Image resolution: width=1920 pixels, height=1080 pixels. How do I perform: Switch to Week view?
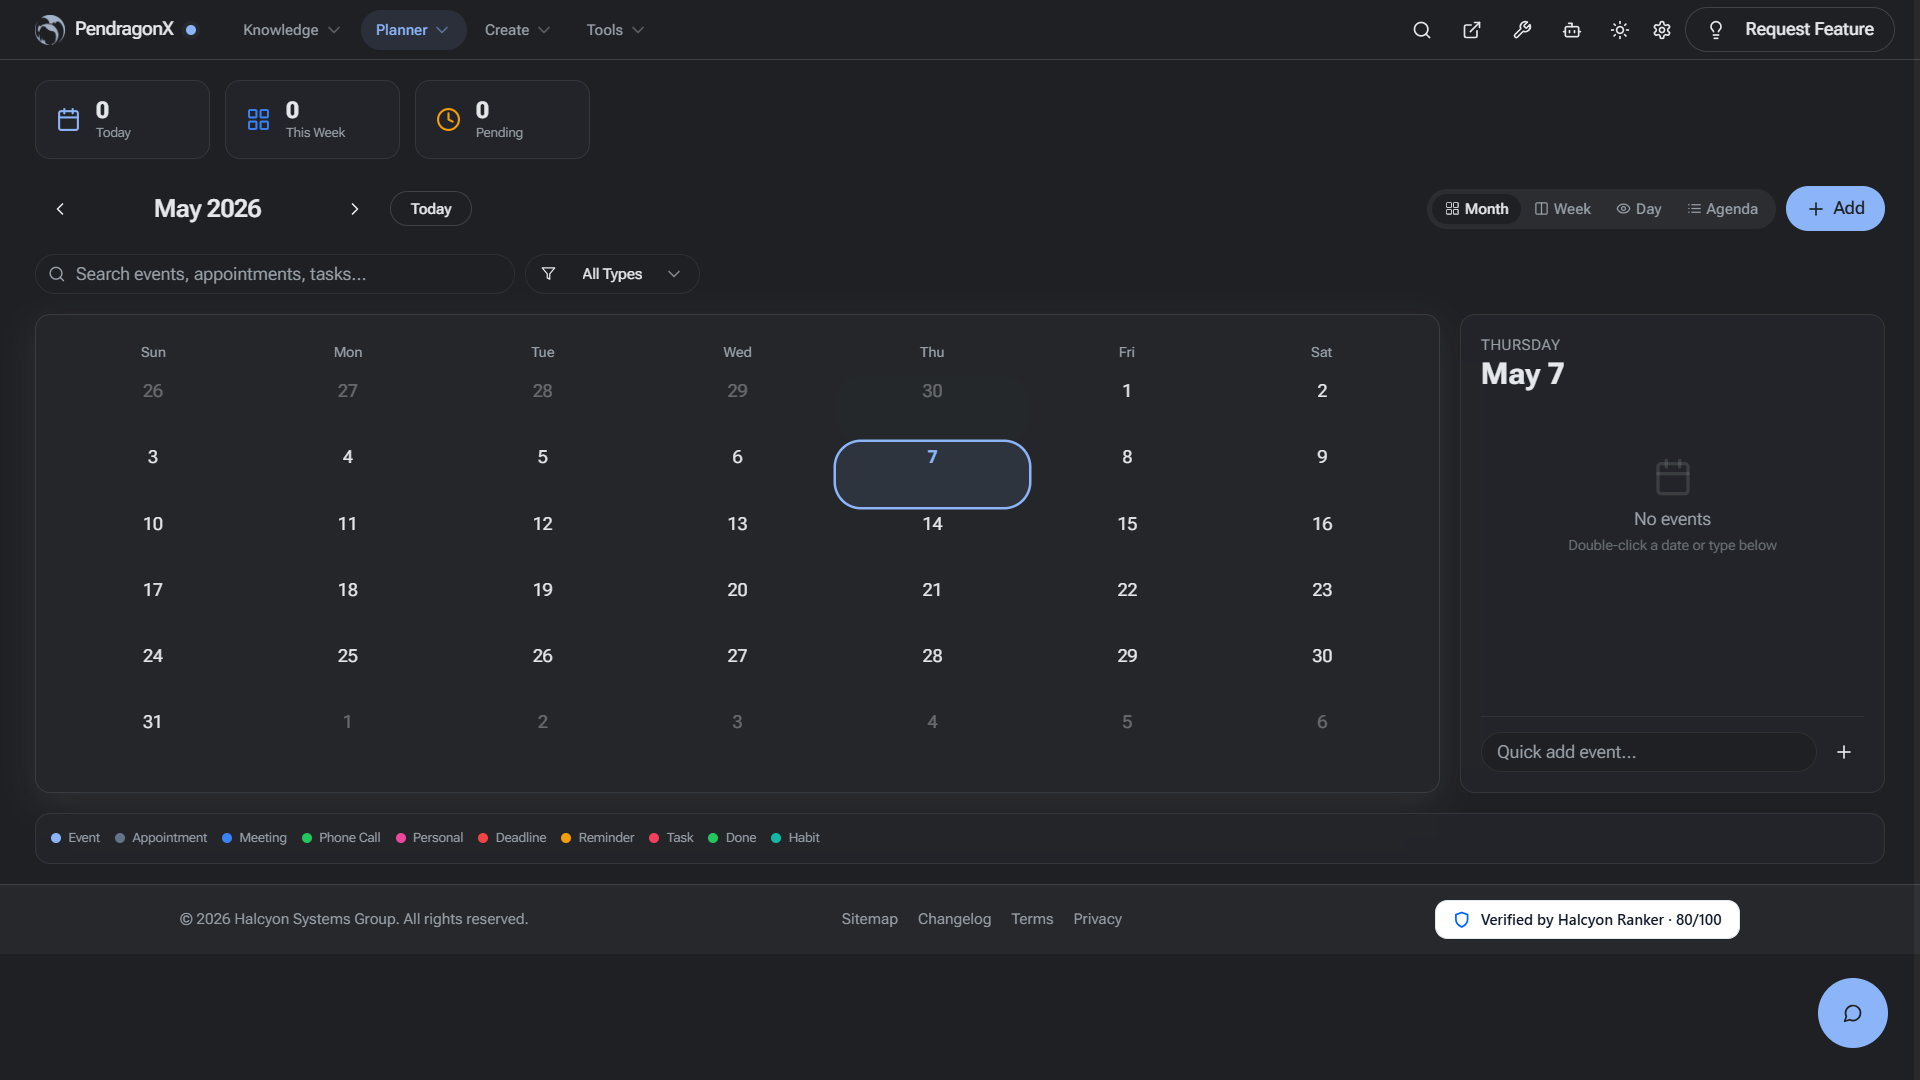1563,209
